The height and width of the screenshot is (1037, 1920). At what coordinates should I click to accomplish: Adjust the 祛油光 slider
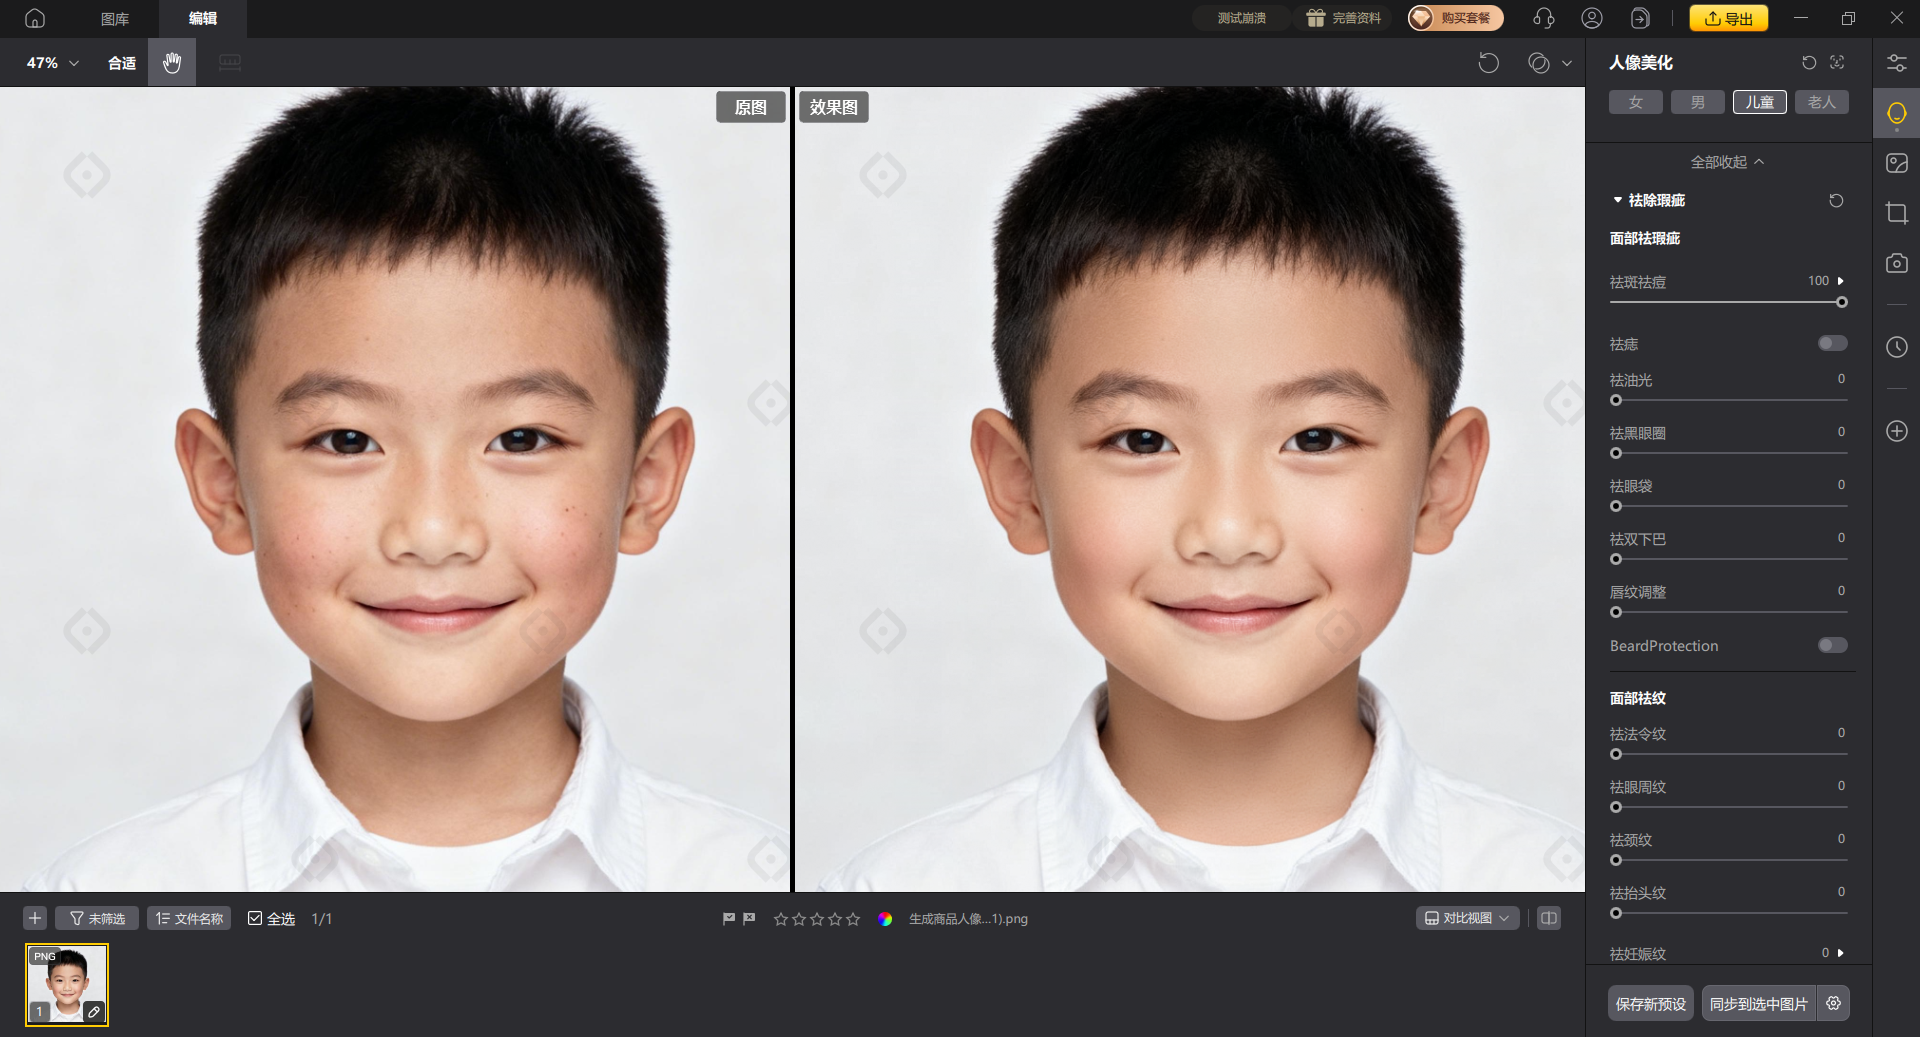pyautogui.click(x=1616, y=400)
